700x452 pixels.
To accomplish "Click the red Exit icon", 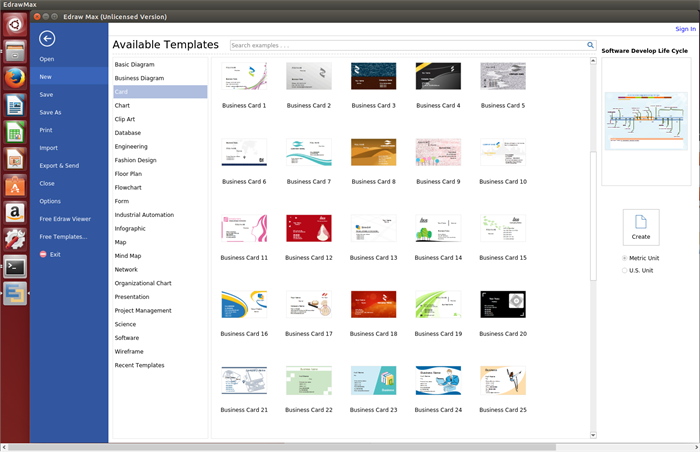I will 42,254.
